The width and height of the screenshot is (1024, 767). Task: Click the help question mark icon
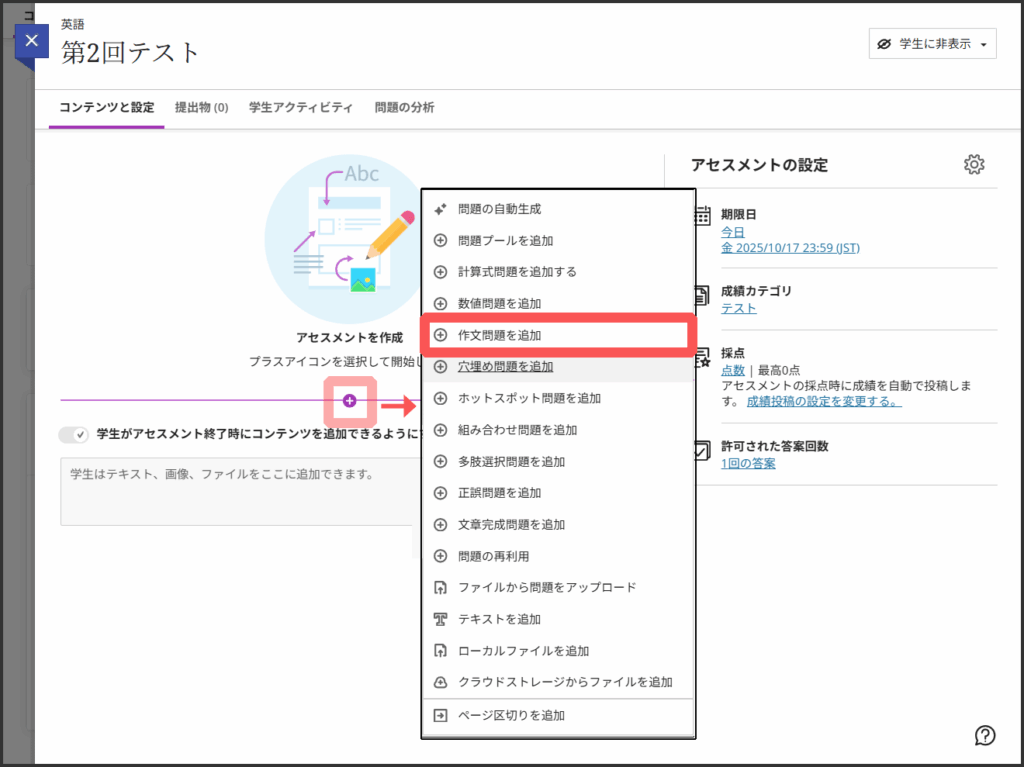coord(985,735)
